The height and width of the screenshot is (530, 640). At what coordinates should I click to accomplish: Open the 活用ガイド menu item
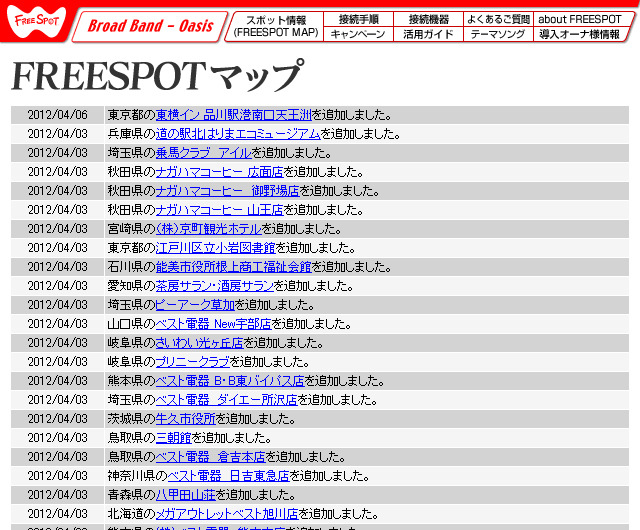click(x=428, y=34)
